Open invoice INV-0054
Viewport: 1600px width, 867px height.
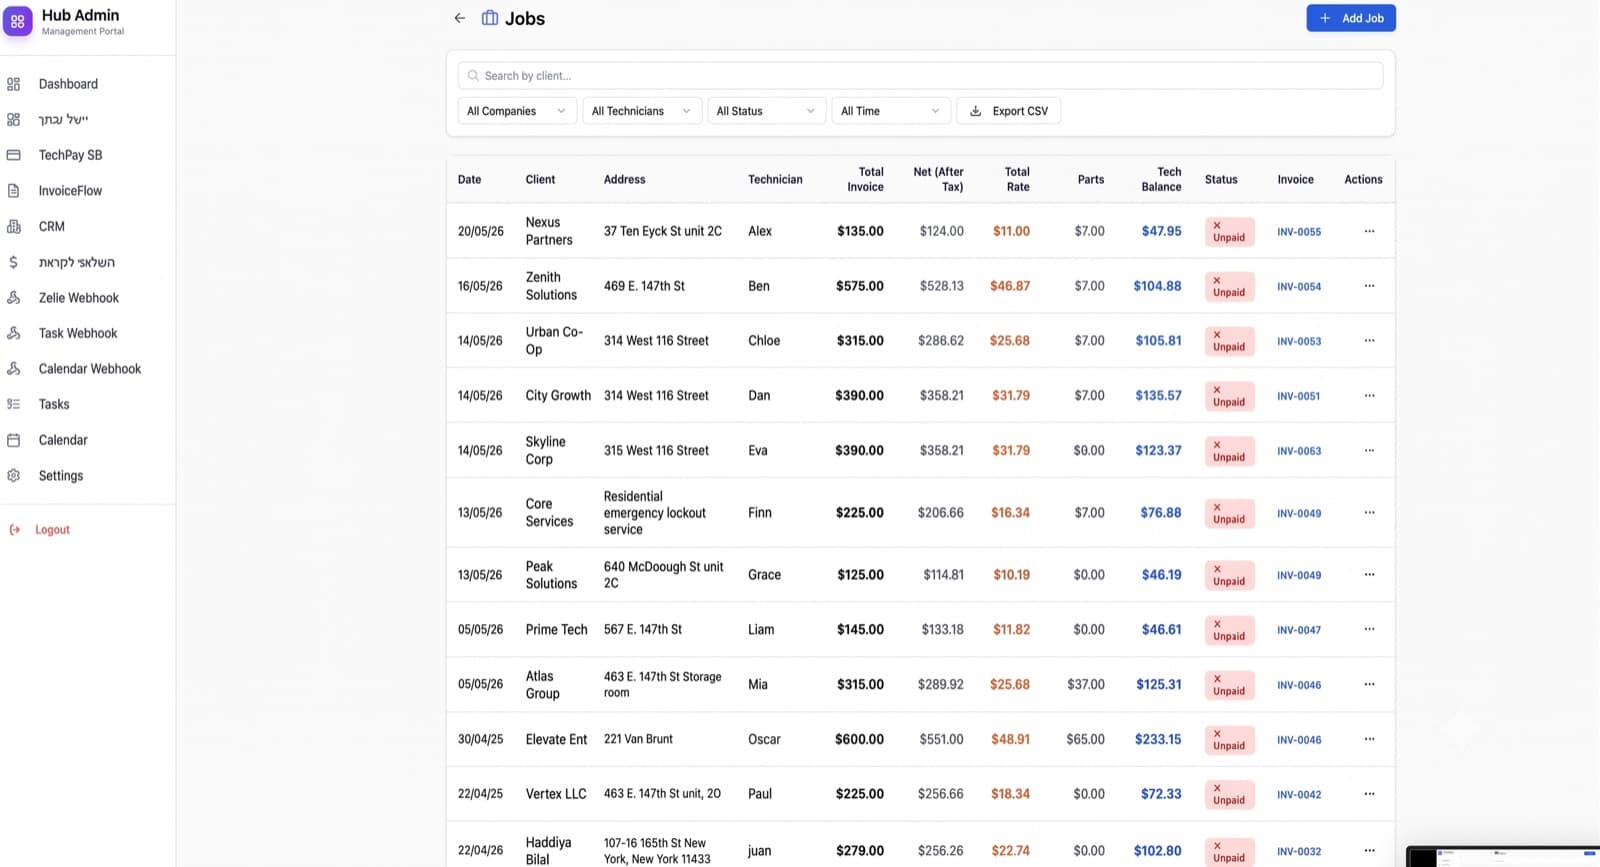(1299, 287)
